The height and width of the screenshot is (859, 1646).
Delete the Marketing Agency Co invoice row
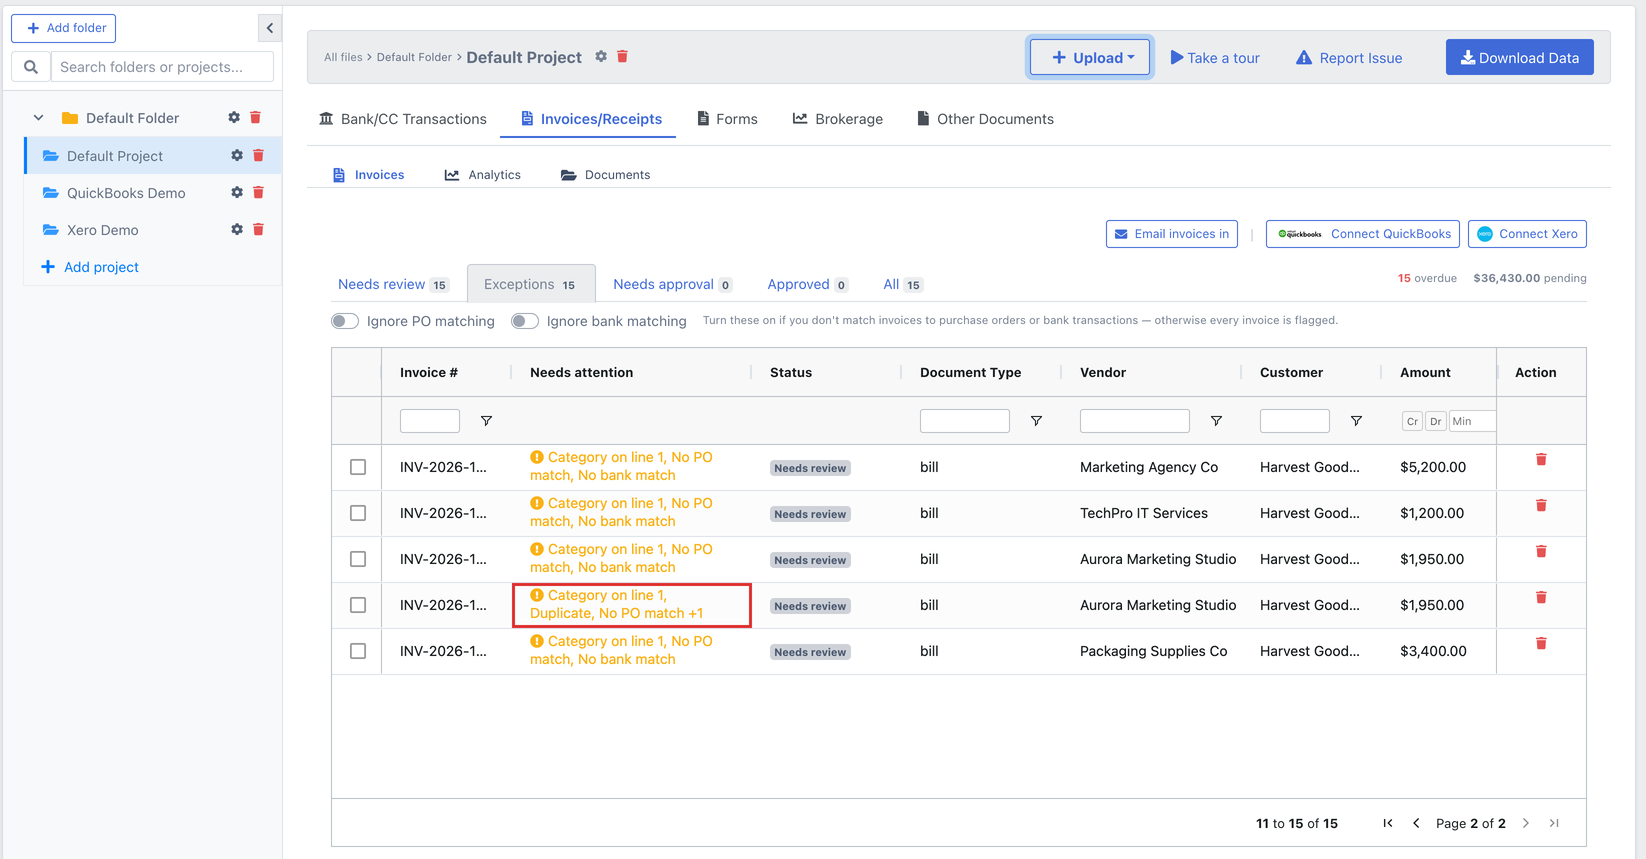pos(1541,460)
